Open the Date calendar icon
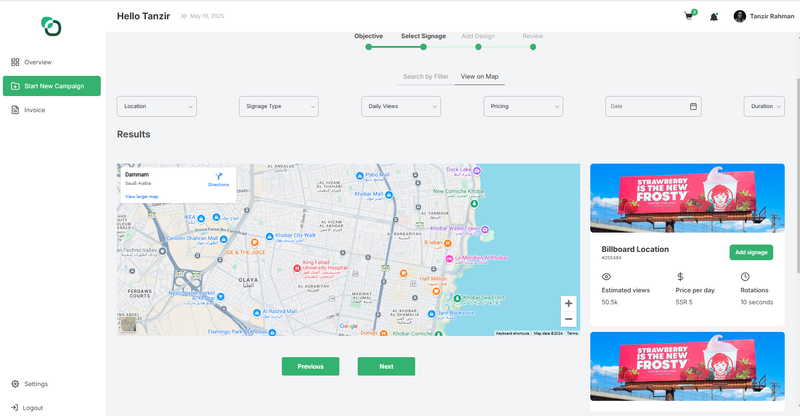Image resolution: width=800 pixels, height=416 pixels. coord(693,106)
